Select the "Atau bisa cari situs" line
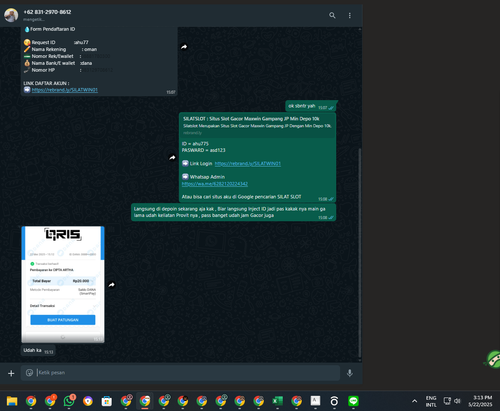 (x=241, y=197)
